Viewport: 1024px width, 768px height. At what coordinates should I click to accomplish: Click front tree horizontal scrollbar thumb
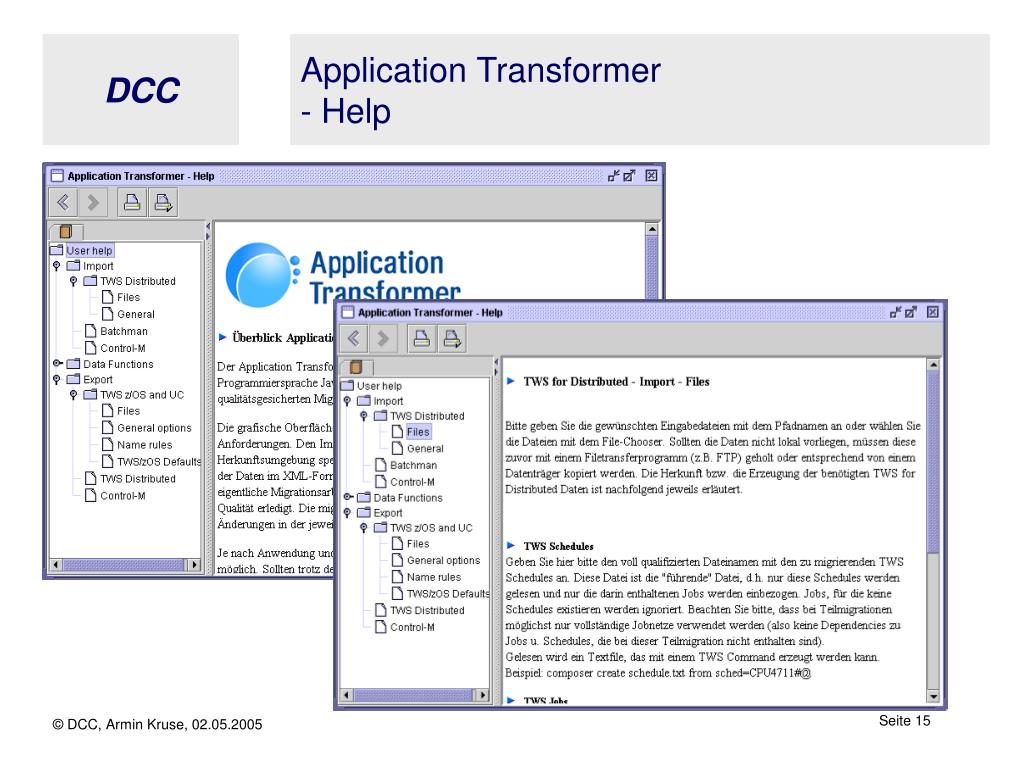tap(413, 695)
